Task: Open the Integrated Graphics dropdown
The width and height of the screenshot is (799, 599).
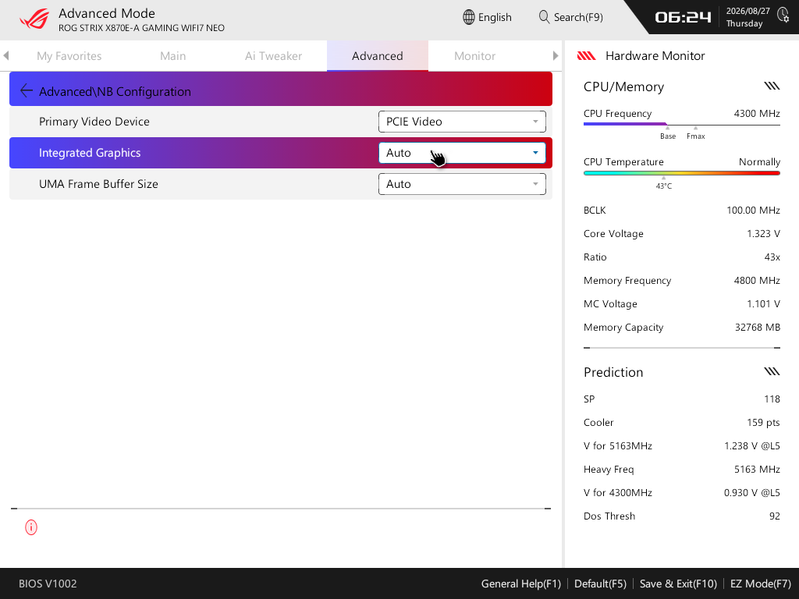Action: click(462, 153)
